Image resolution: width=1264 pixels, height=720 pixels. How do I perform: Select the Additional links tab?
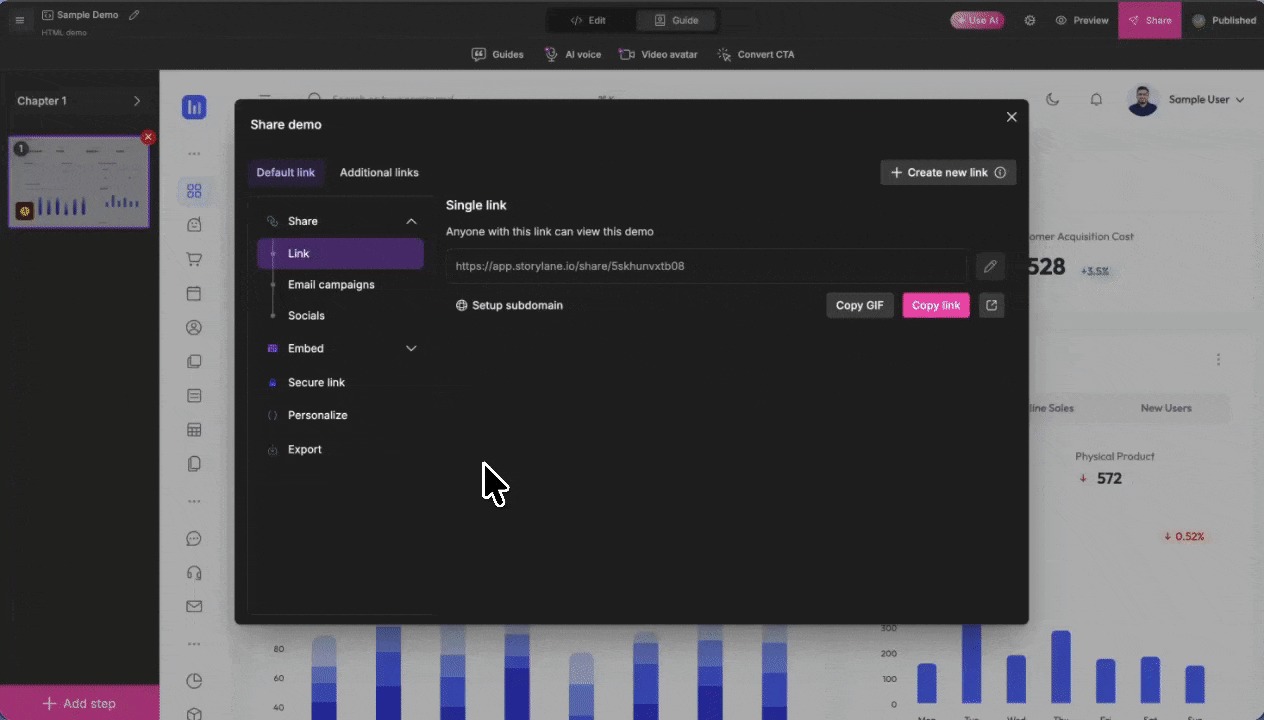pyautogui.click(x=379, y=172)
